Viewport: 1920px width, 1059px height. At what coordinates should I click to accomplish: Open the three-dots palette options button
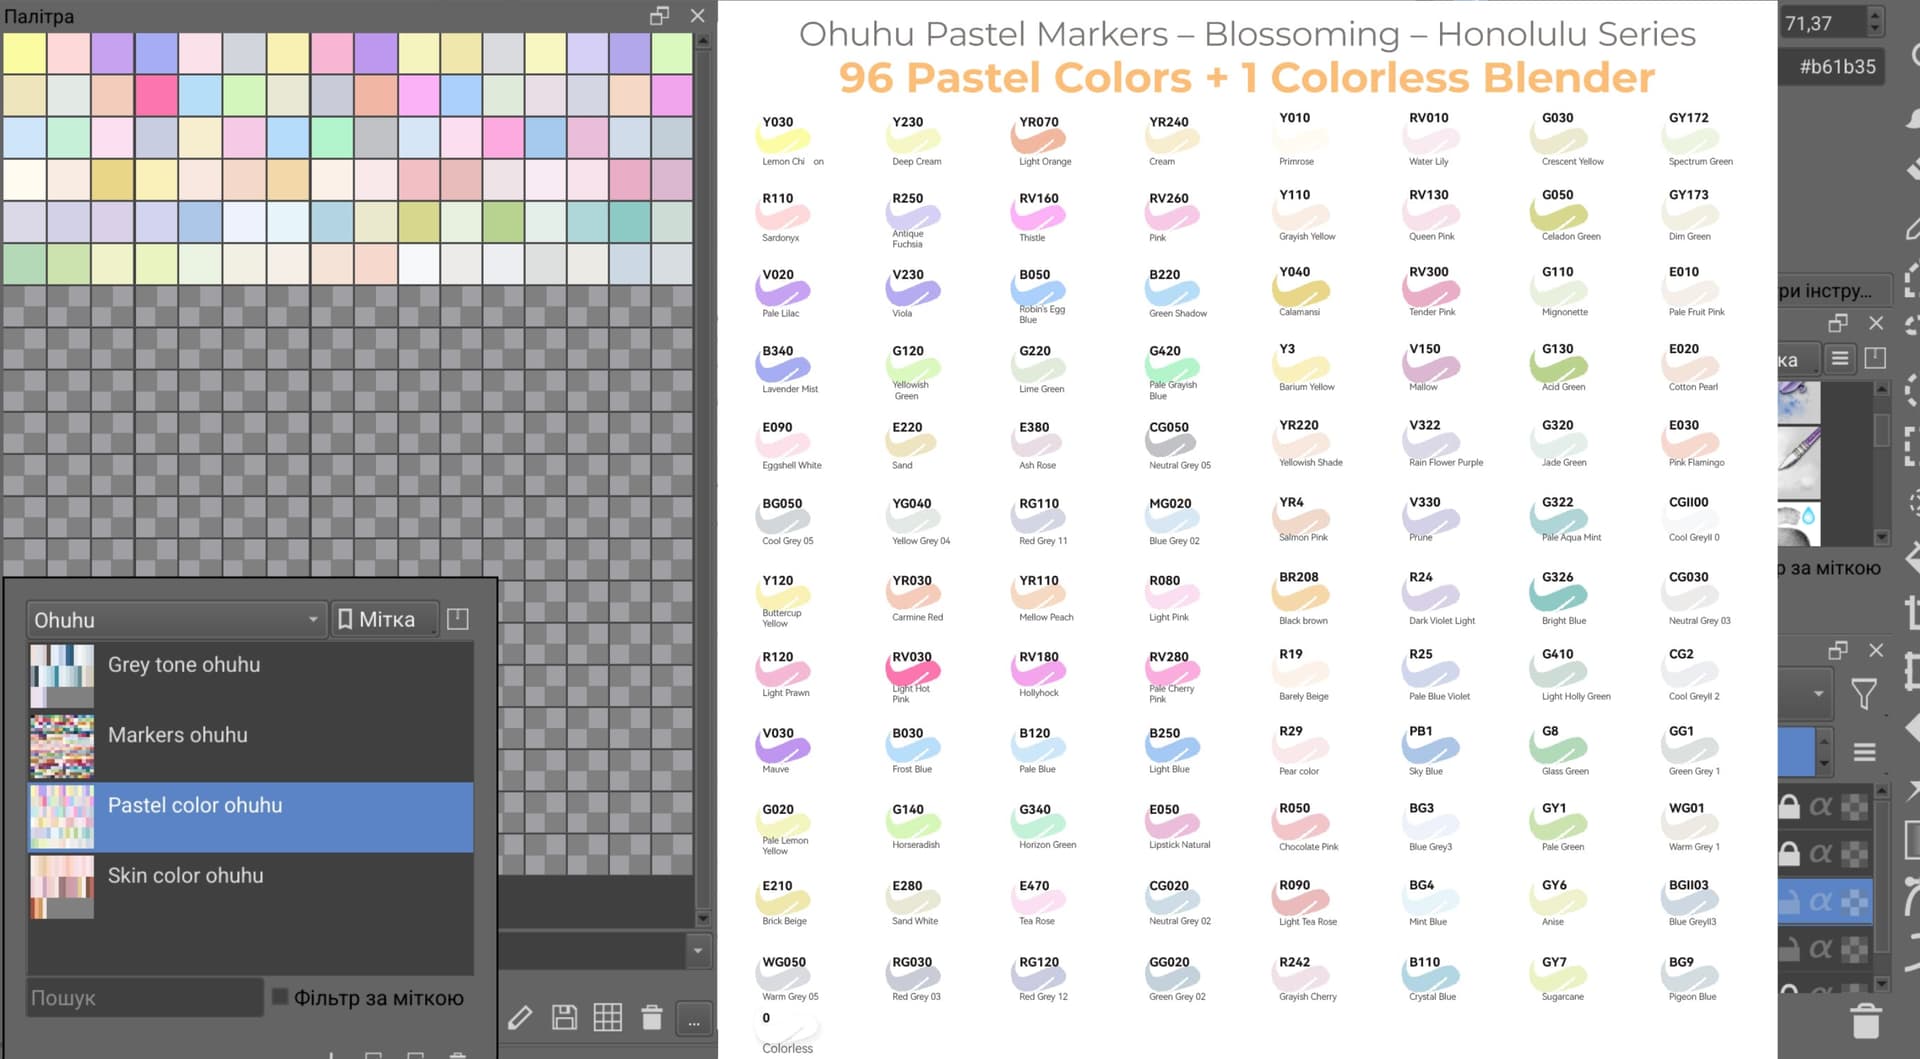pos(694,1020)
